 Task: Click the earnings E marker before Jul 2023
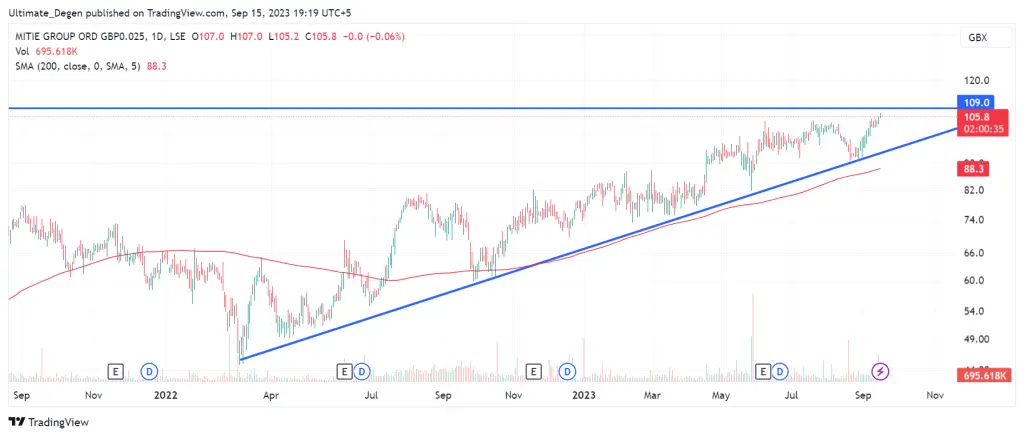[762, 372]
